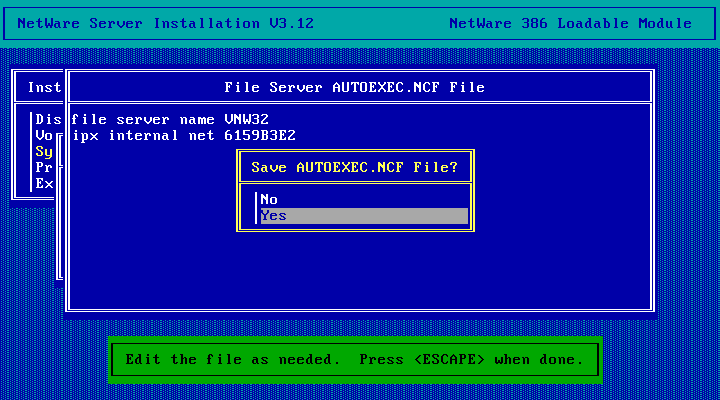
Task: Select the partially hidden "Vo" menu option
Action: 44,135
